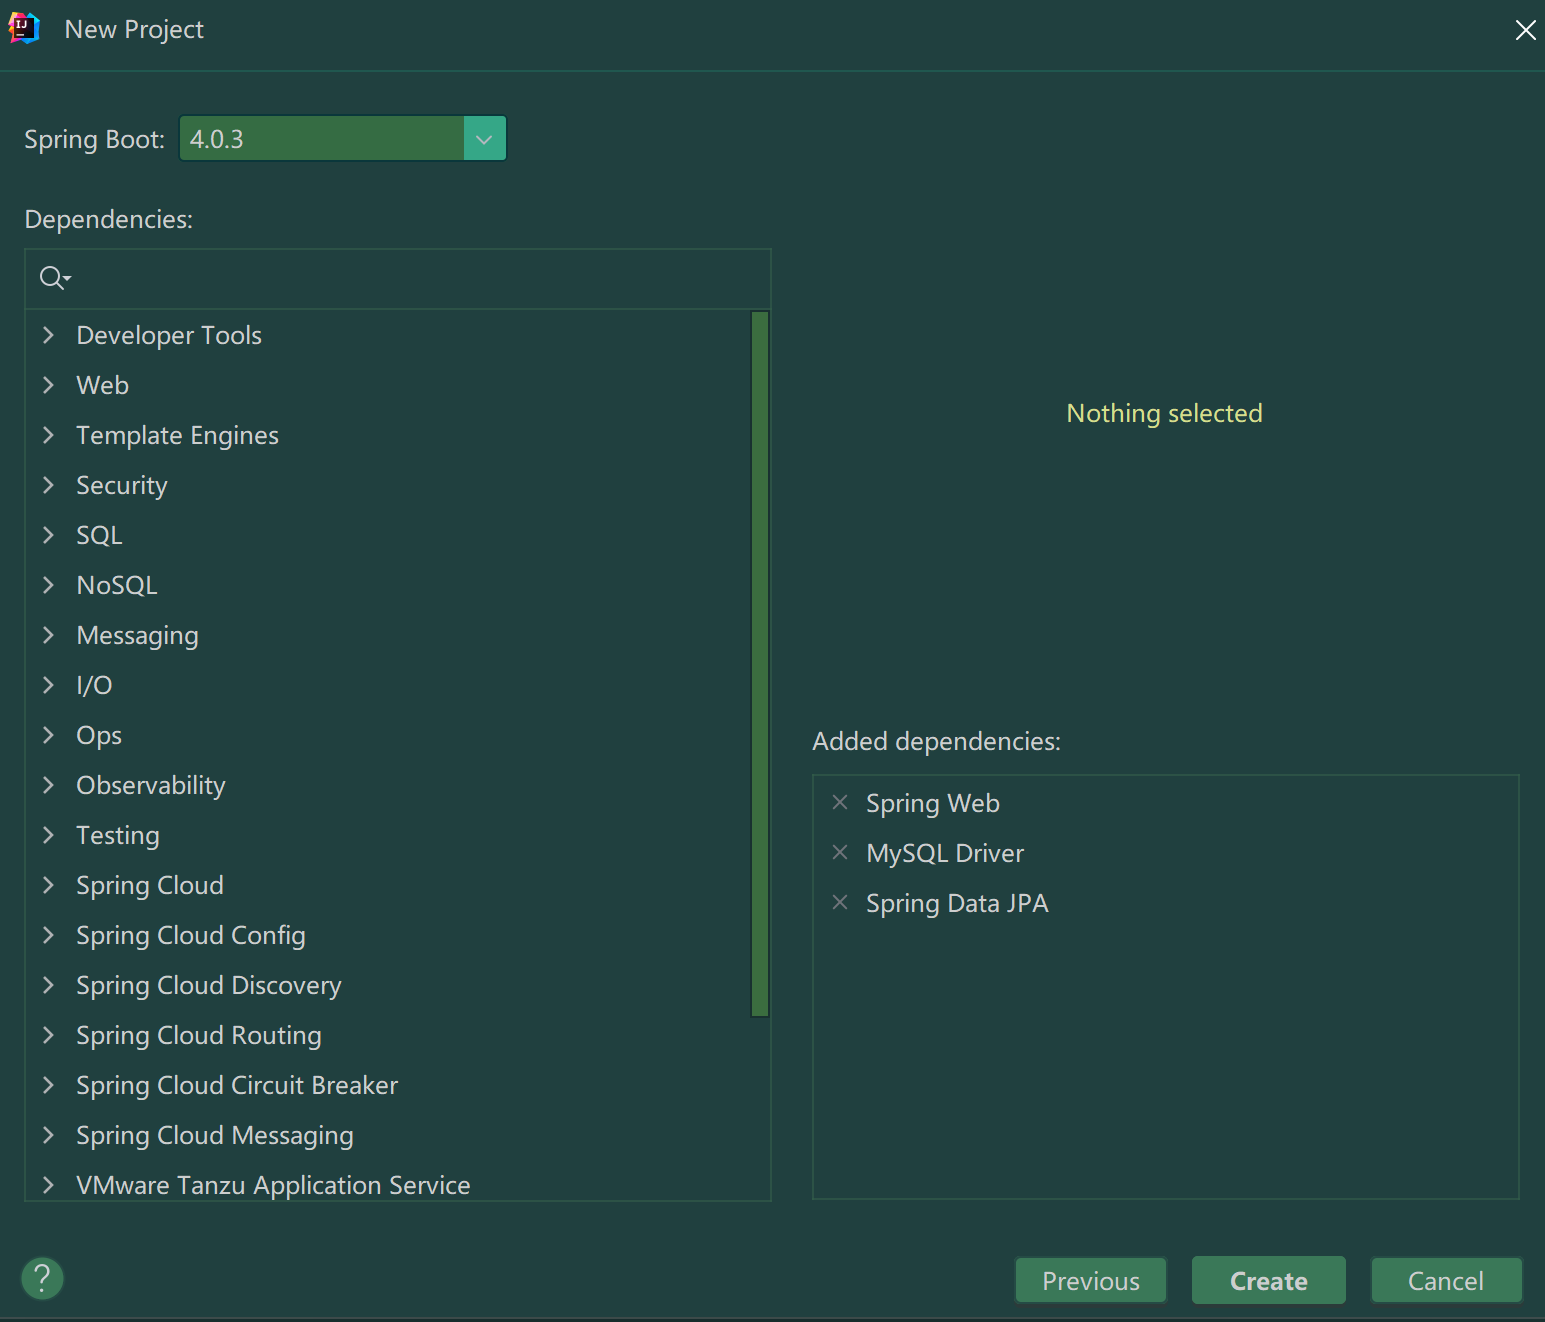Remove MySQL Driver dependency with its X
This screenshot has width=1545, height=1322.
pyautogui.click(x=840, y=852)
